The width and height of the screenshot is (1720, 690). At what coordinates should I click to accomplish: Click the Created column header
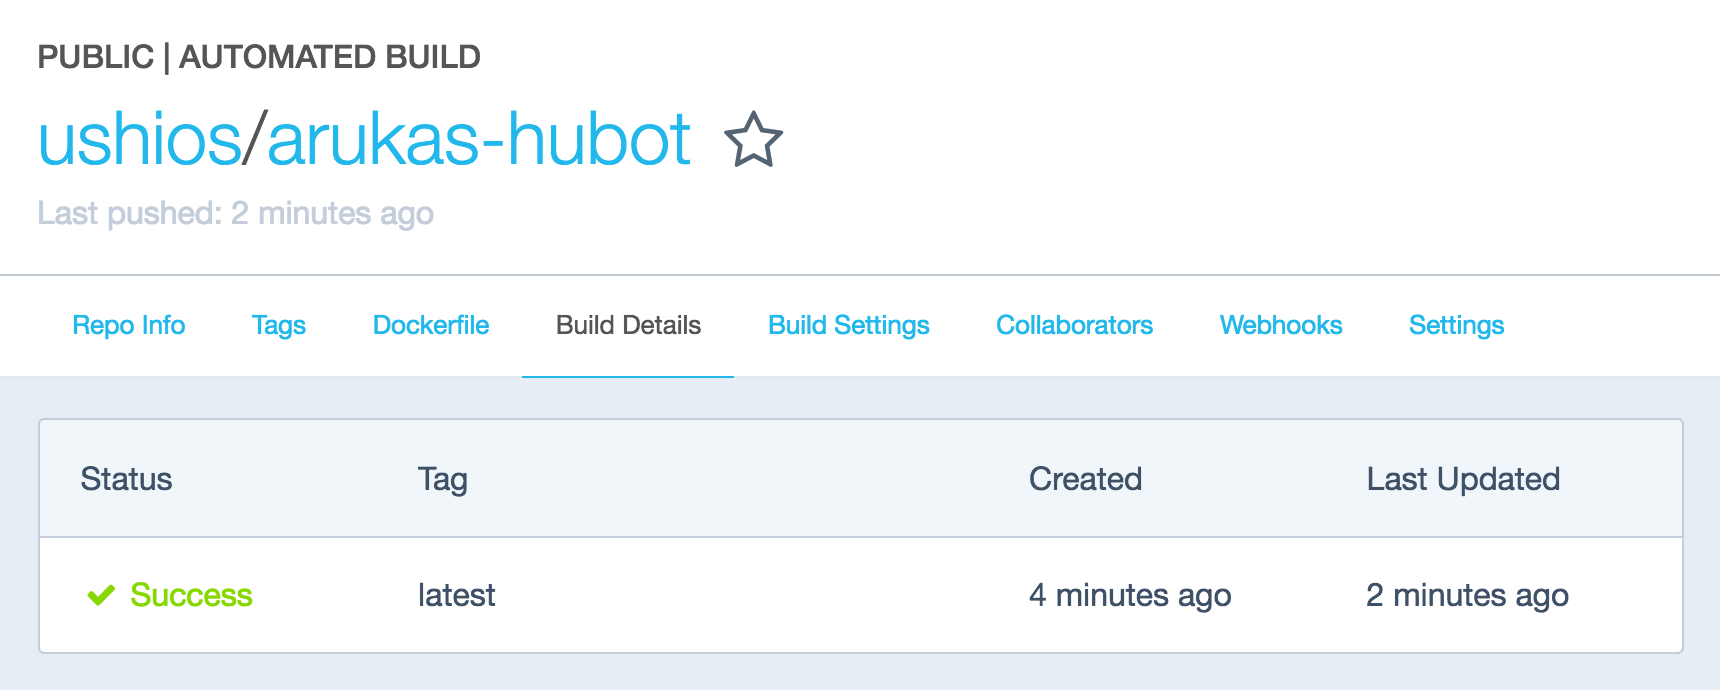1085,479
